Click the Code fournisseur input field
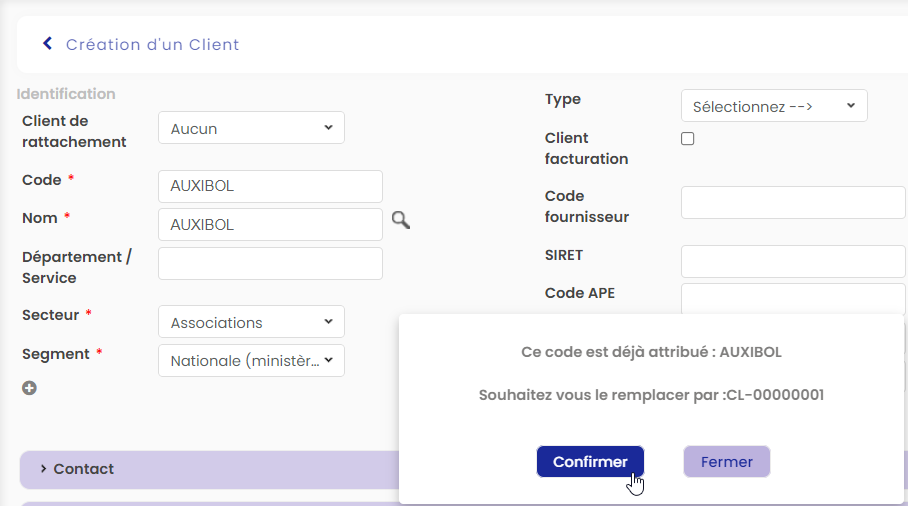908x506 pixels. tap(792, 203)
